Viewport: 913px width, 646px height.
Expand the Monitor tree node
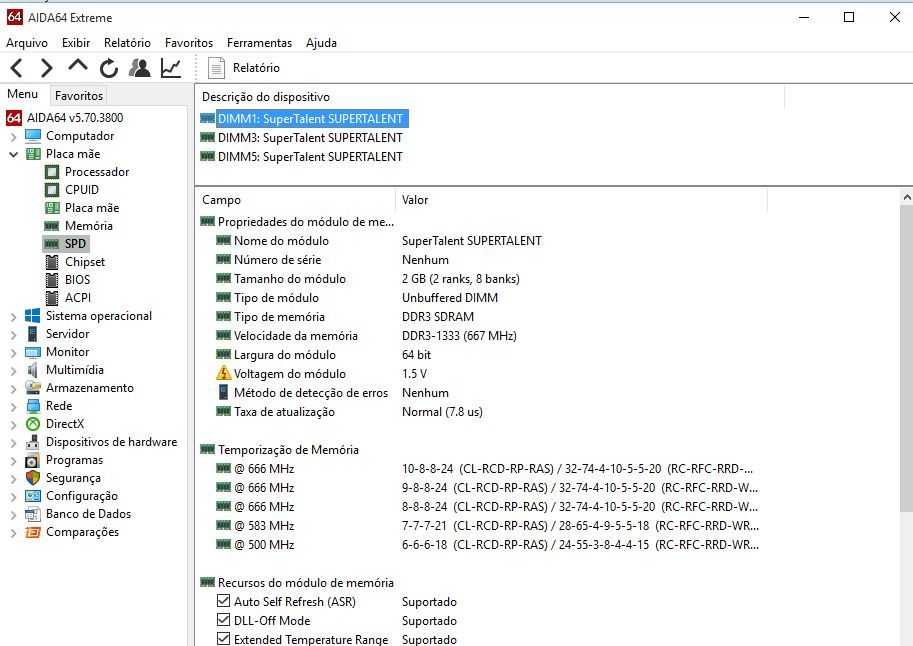[x=13, y=354]
